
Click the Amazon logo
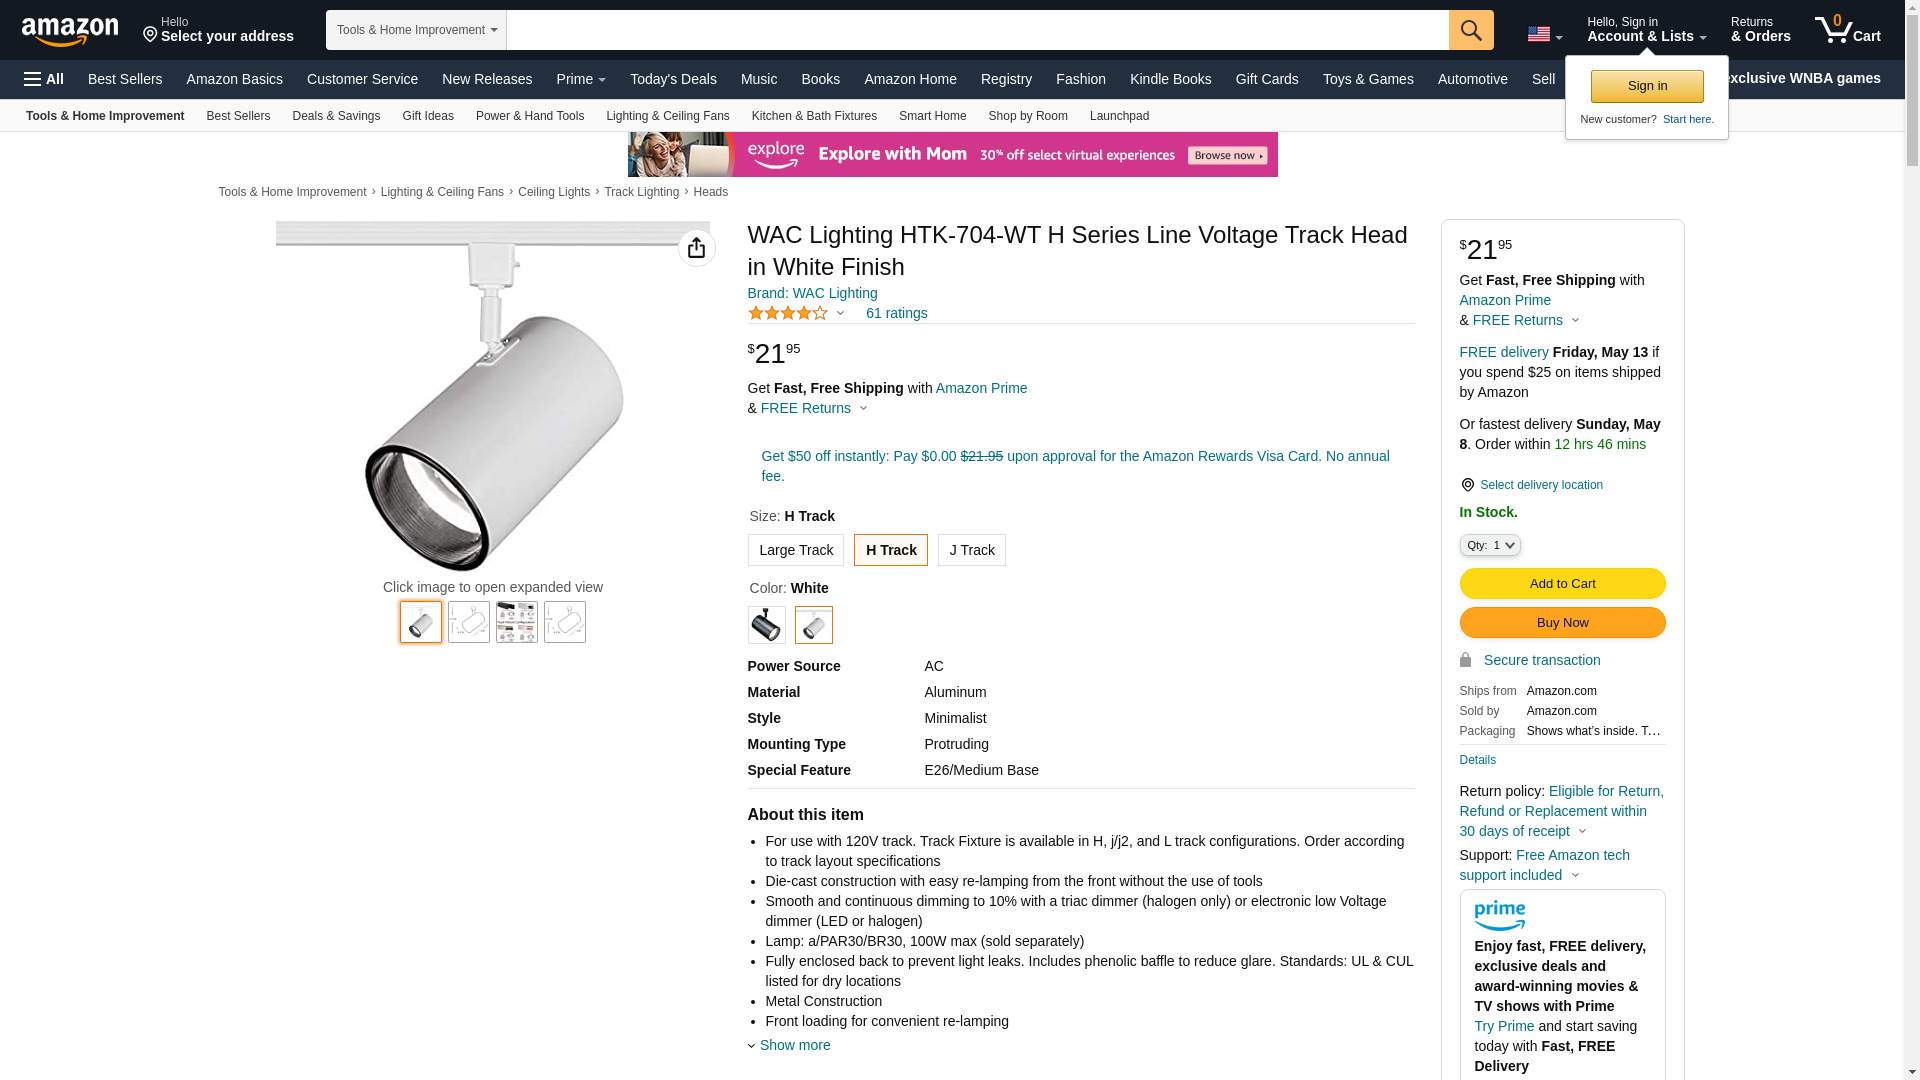pyautogui.click(x=70, y=31)
